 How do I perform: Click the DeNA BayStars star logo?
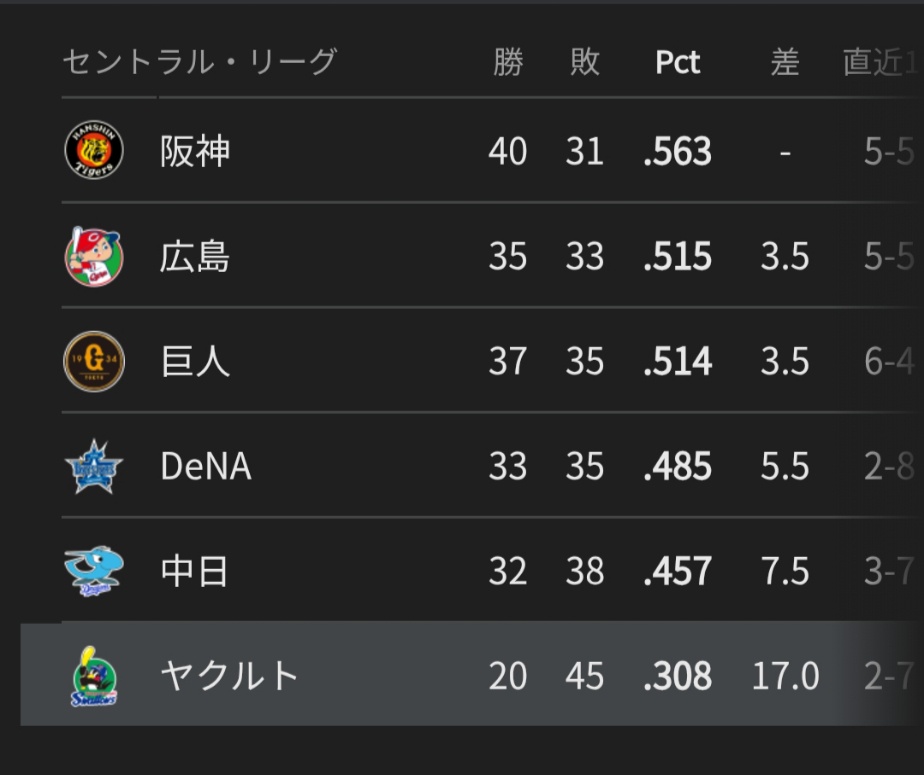[x=94, y=466]
